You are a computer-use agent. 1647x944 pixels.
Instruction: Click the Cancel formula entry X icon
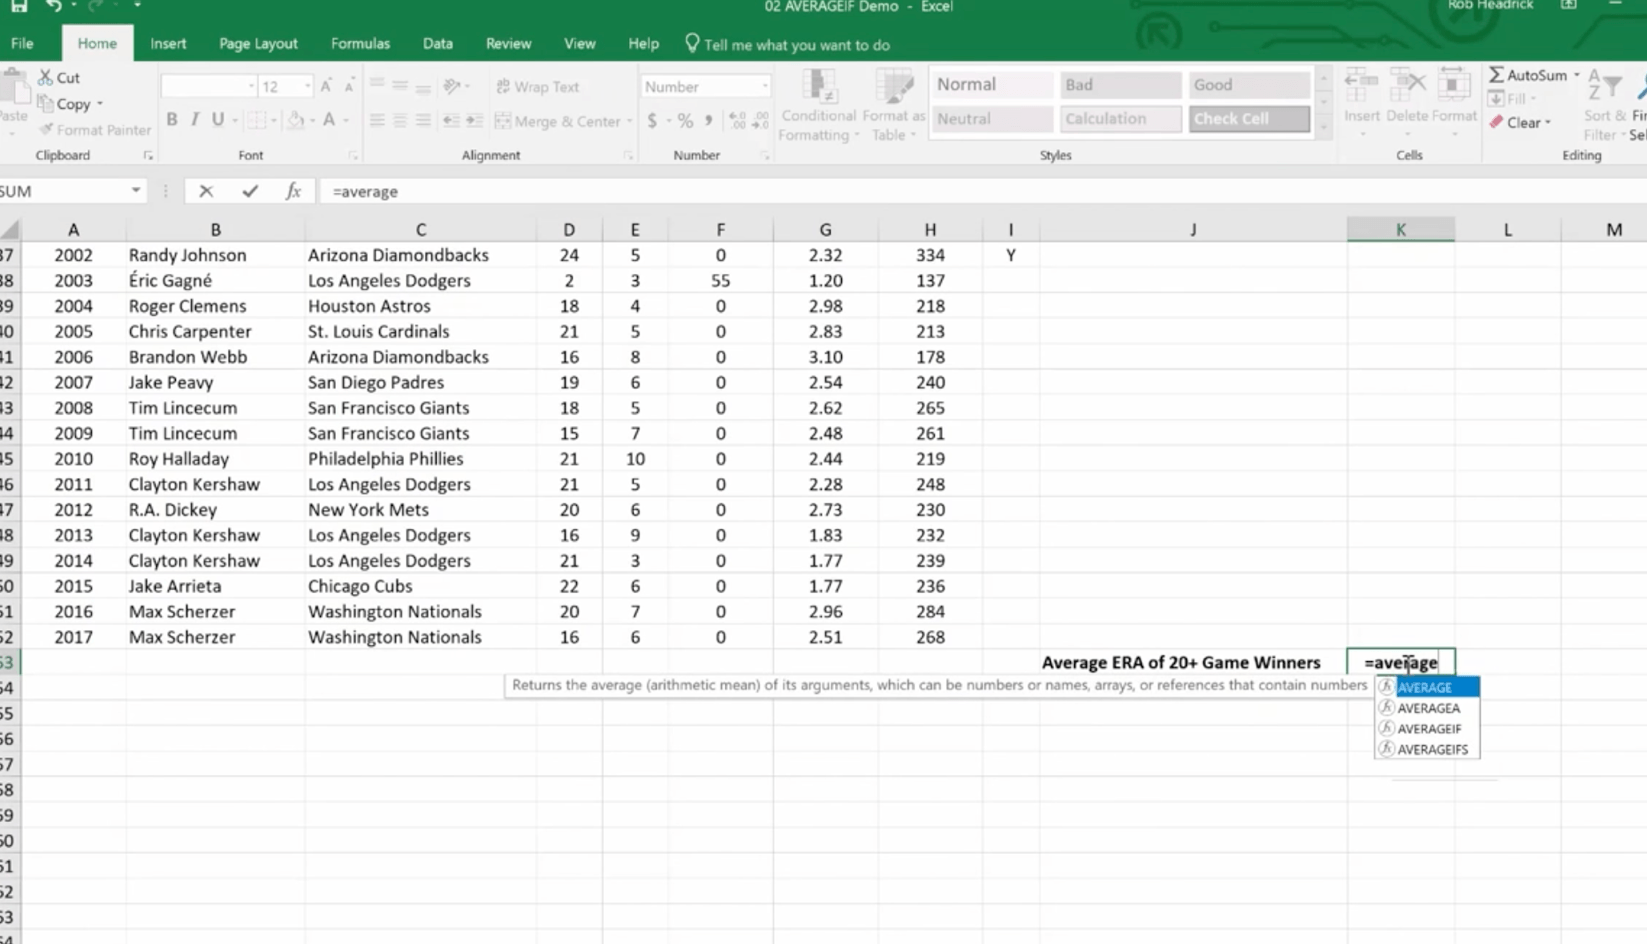[x=206, y=191]
